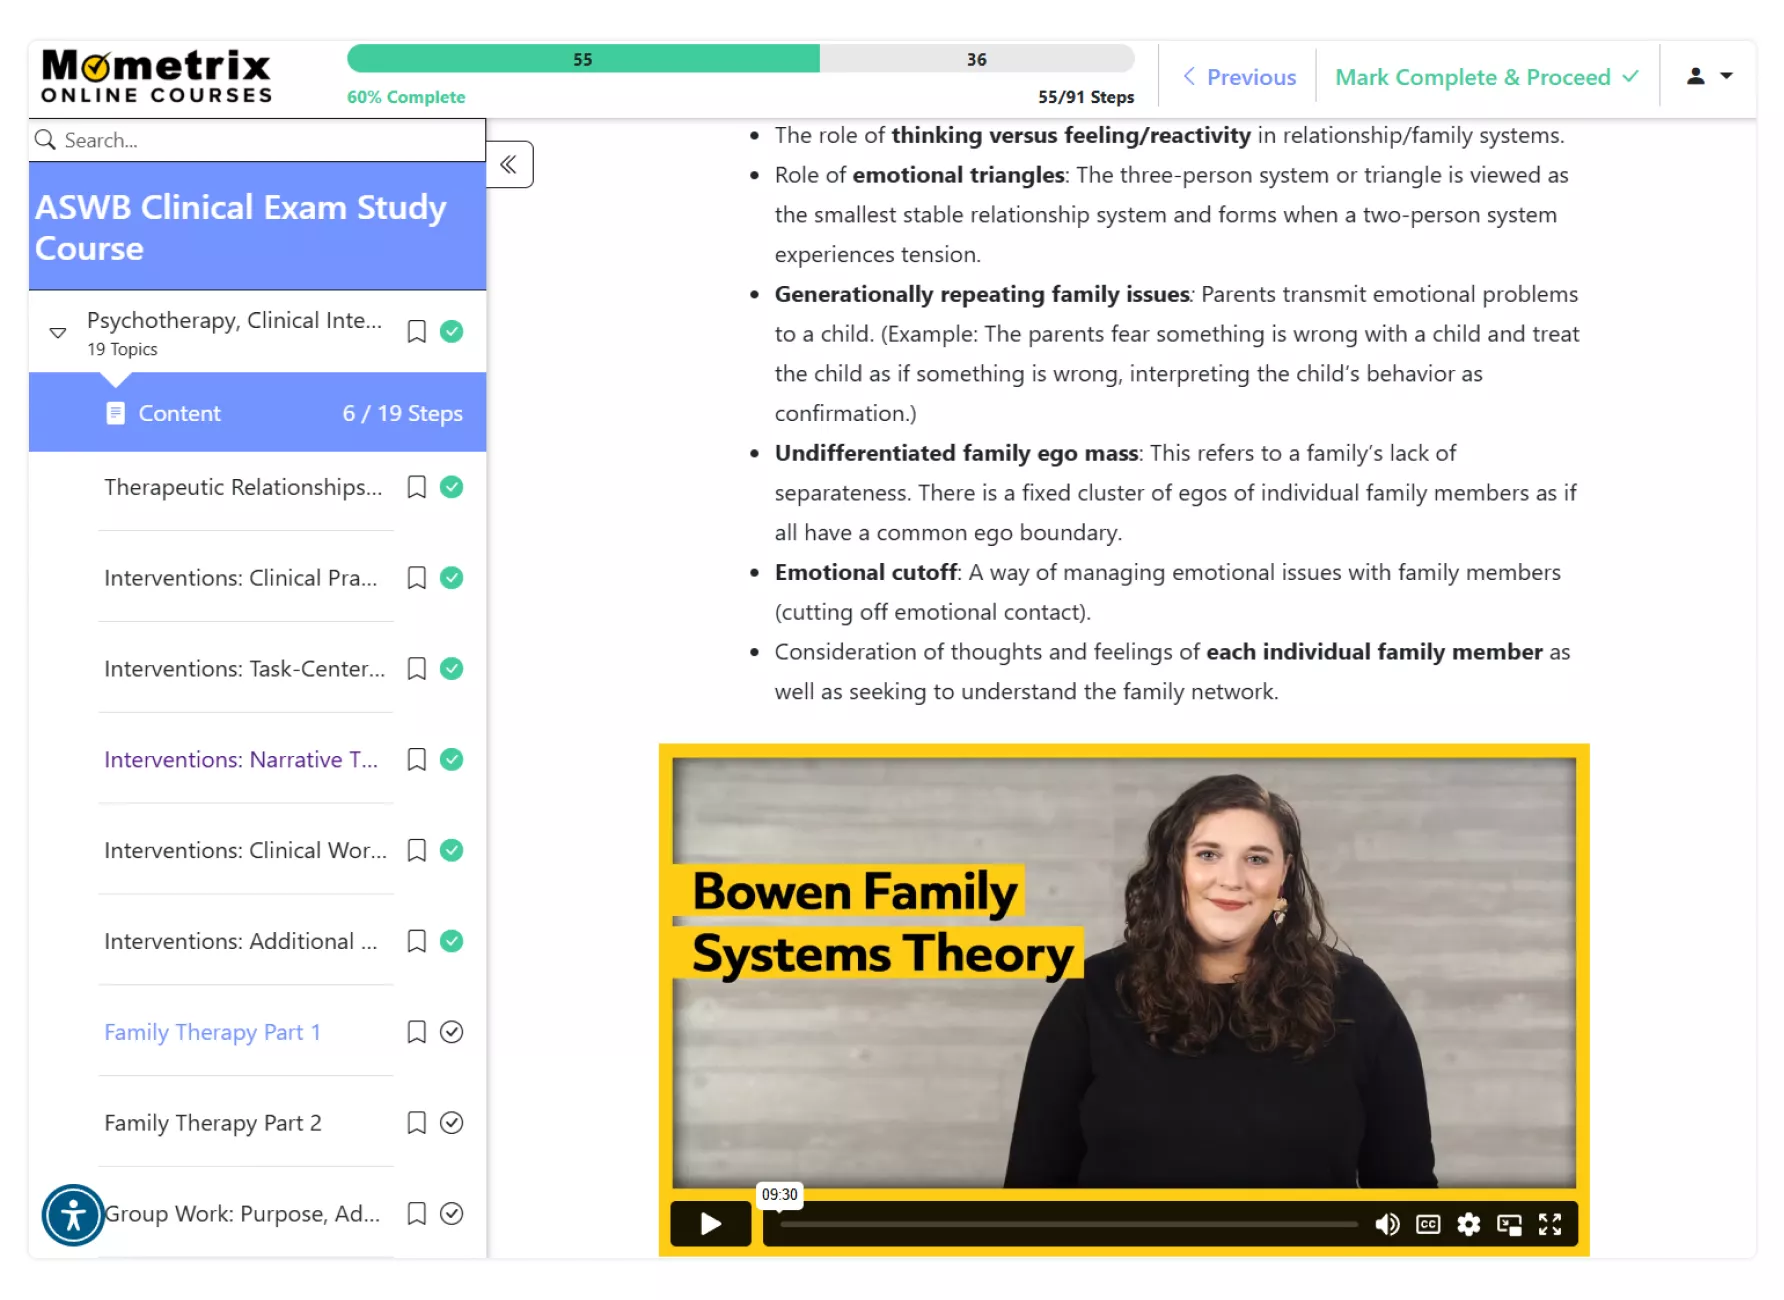The height and width of the screenshot is (1300, 1784).
Task: Open video settings gear icon
Action: pos(1468,1224)
